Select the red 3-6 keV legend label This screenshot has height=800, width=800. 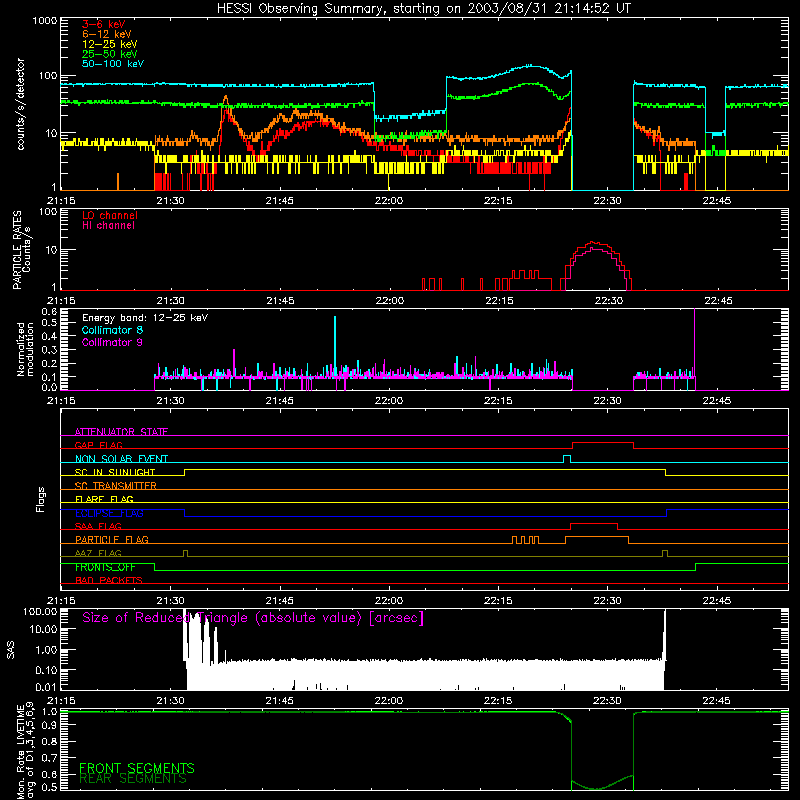click(x=104, y=24)
